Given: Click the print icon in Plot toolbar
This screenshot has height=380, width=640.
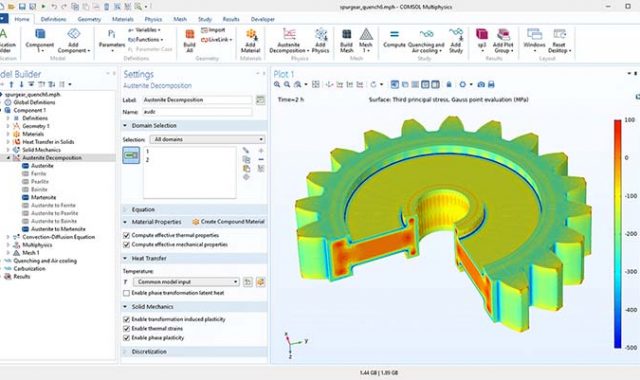Looking at the screenshot, I should pos(491,84).
